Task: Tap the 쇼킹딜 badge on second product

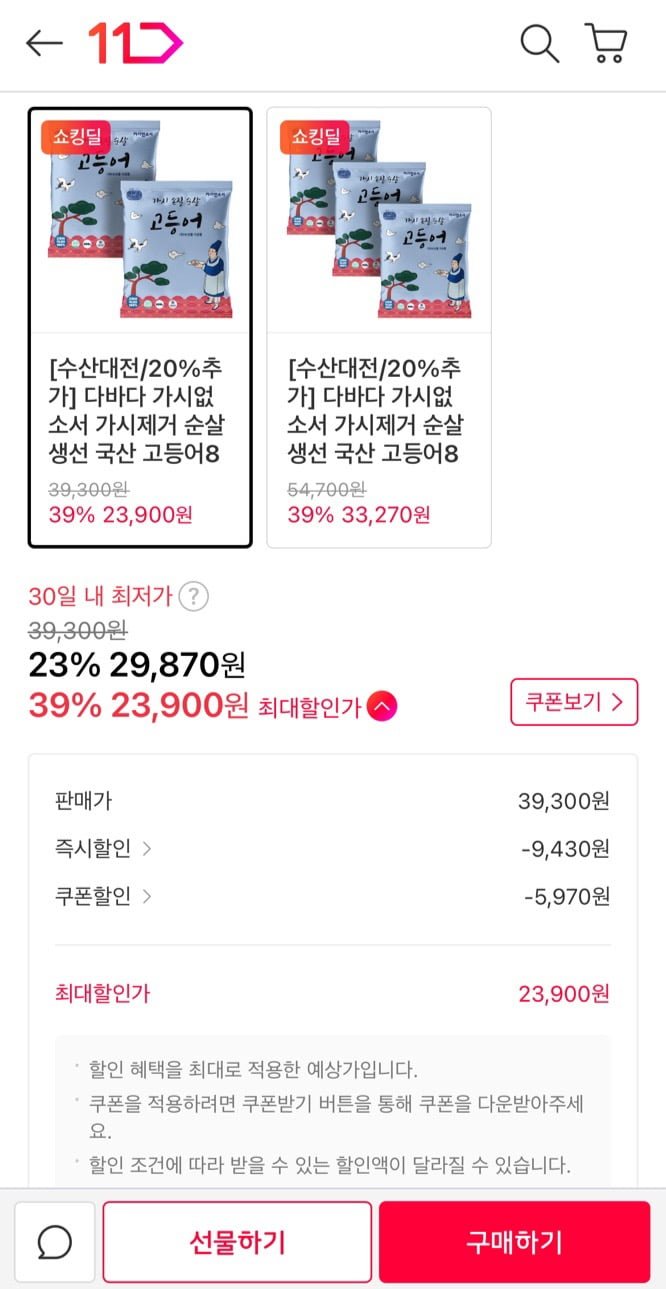Action: point(314,136)
